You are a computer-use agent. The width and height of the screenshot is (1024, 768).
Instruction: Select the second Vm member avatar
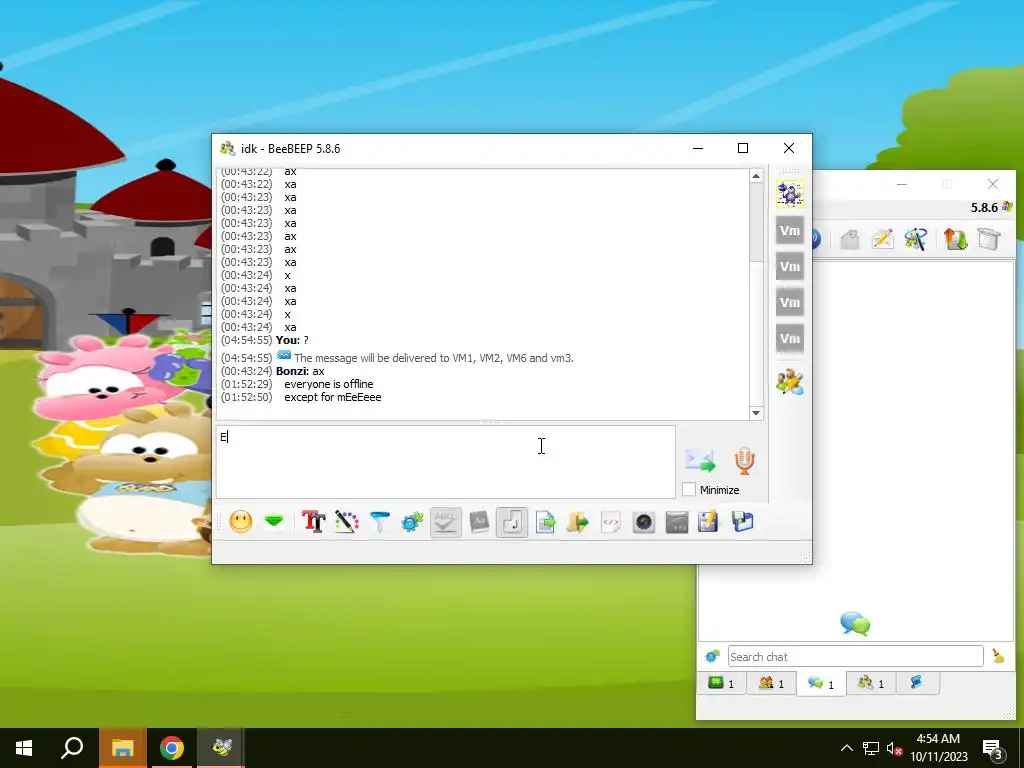click(x=790, y=266)
